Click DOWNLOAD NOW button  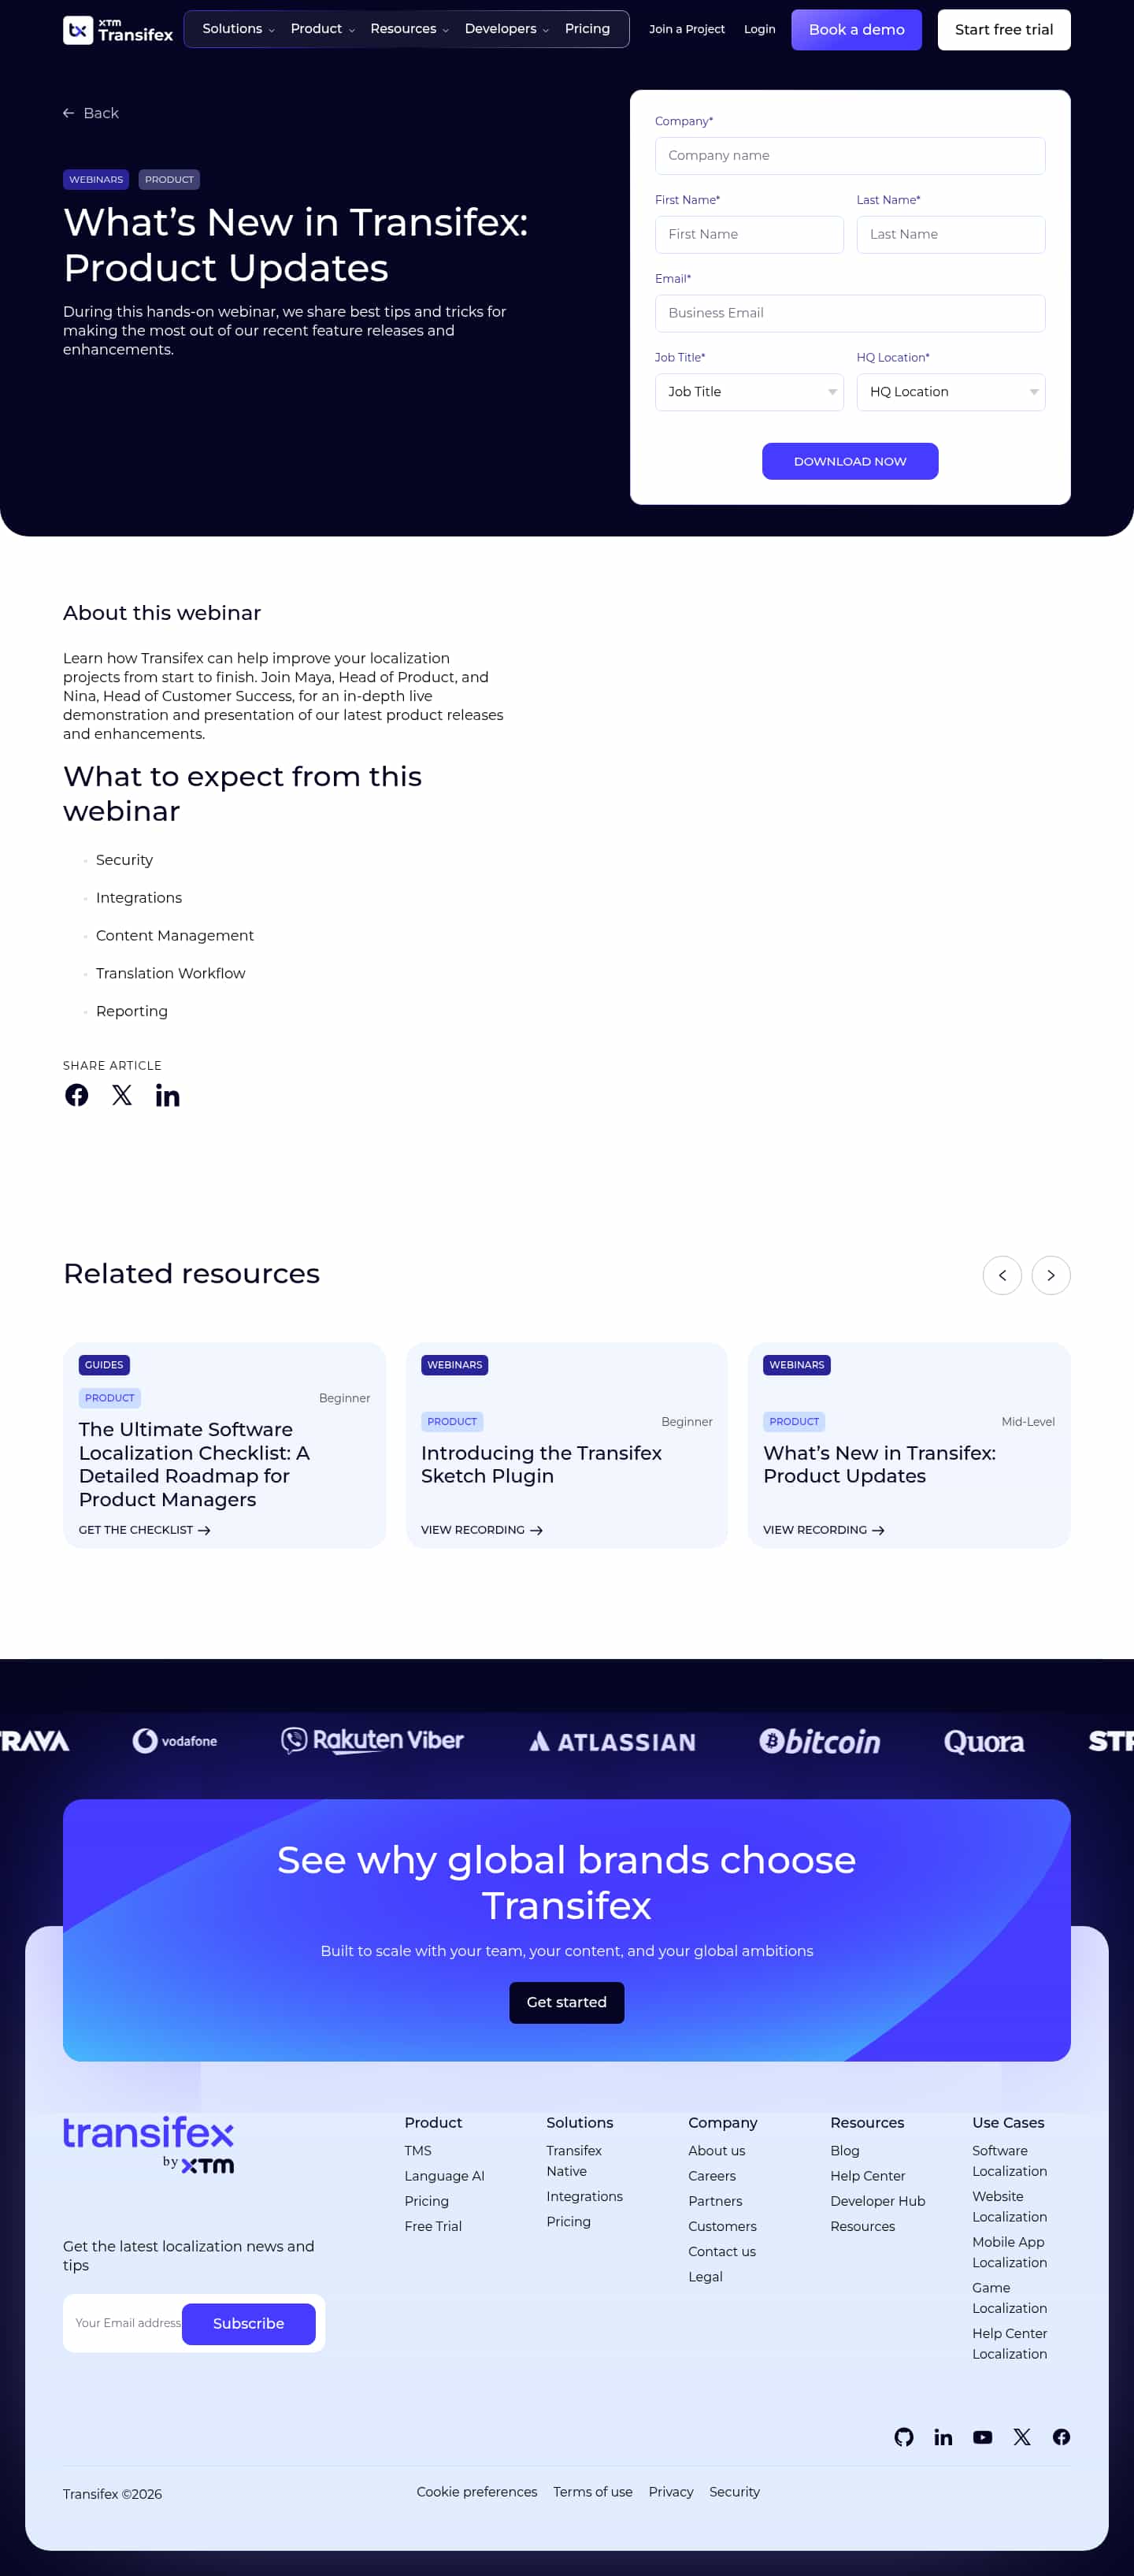[850, 461]
